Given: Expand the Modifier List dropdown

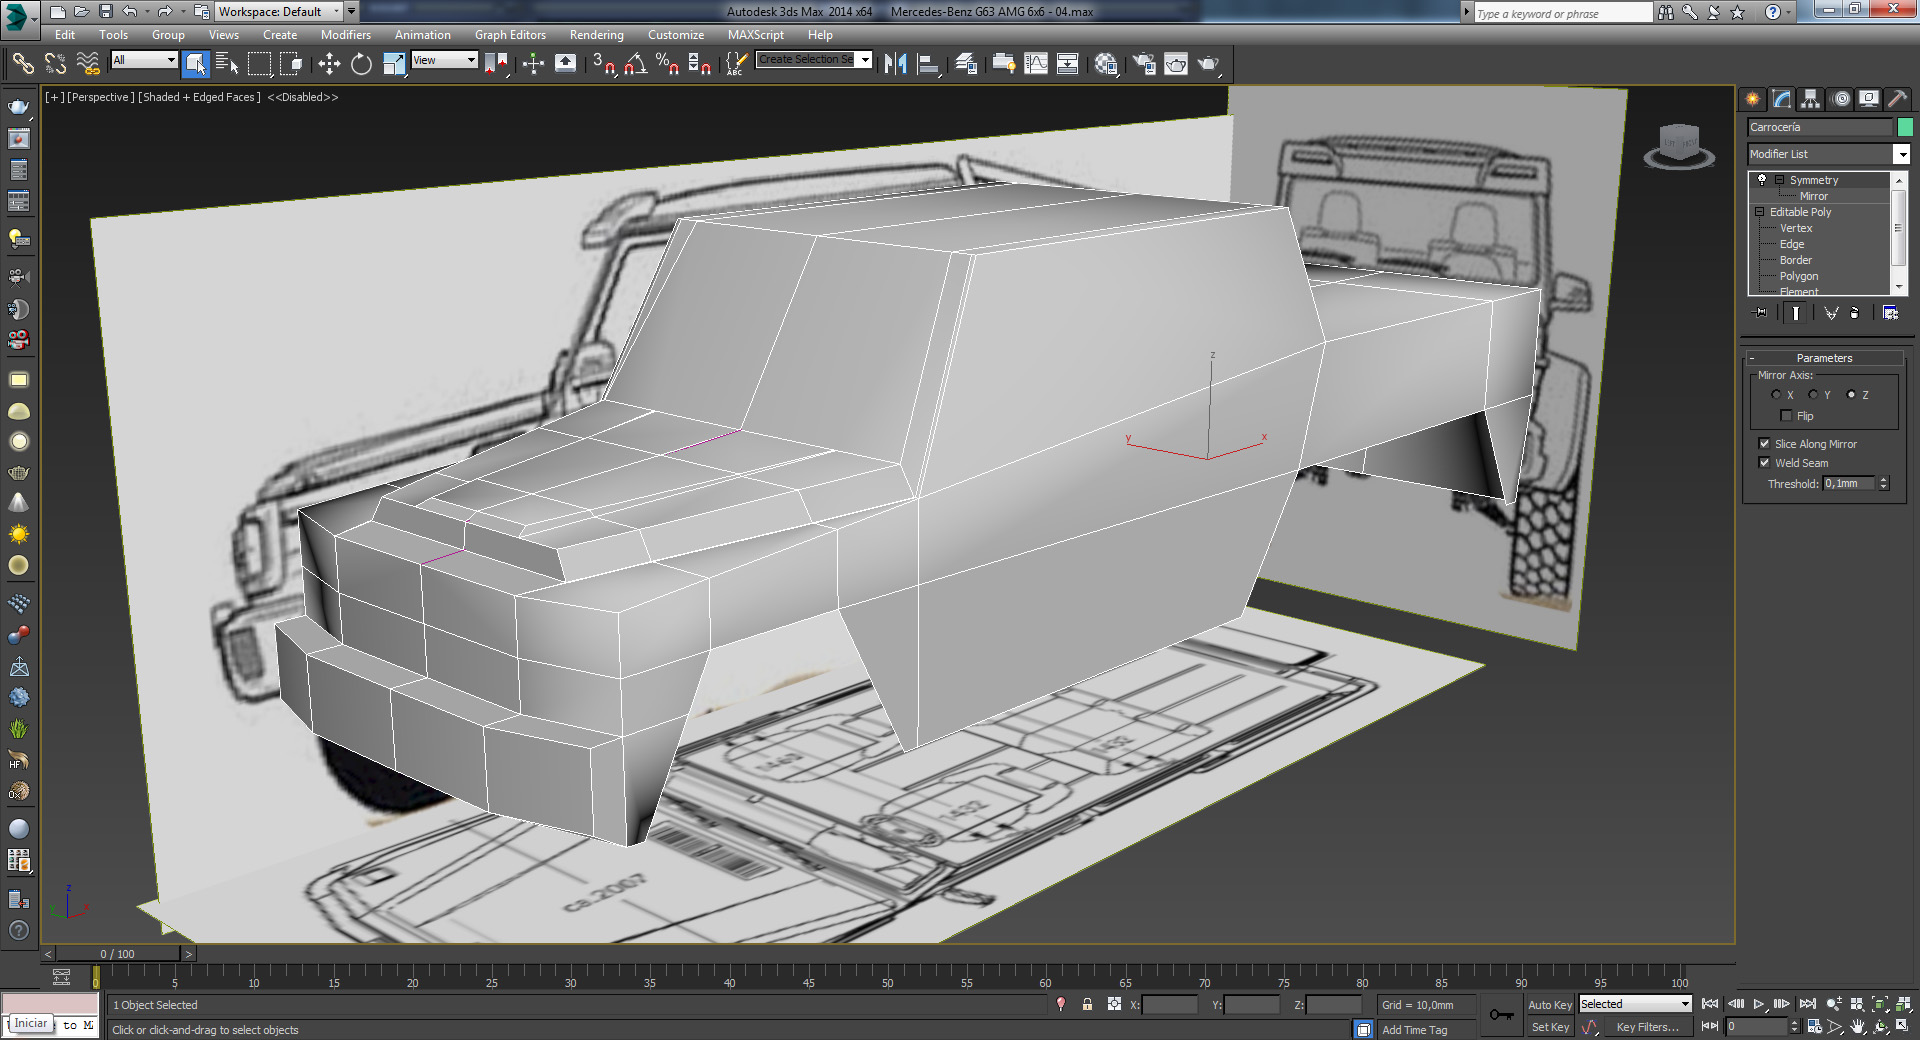Looking at the screenshot, I should pos(1901,154).
